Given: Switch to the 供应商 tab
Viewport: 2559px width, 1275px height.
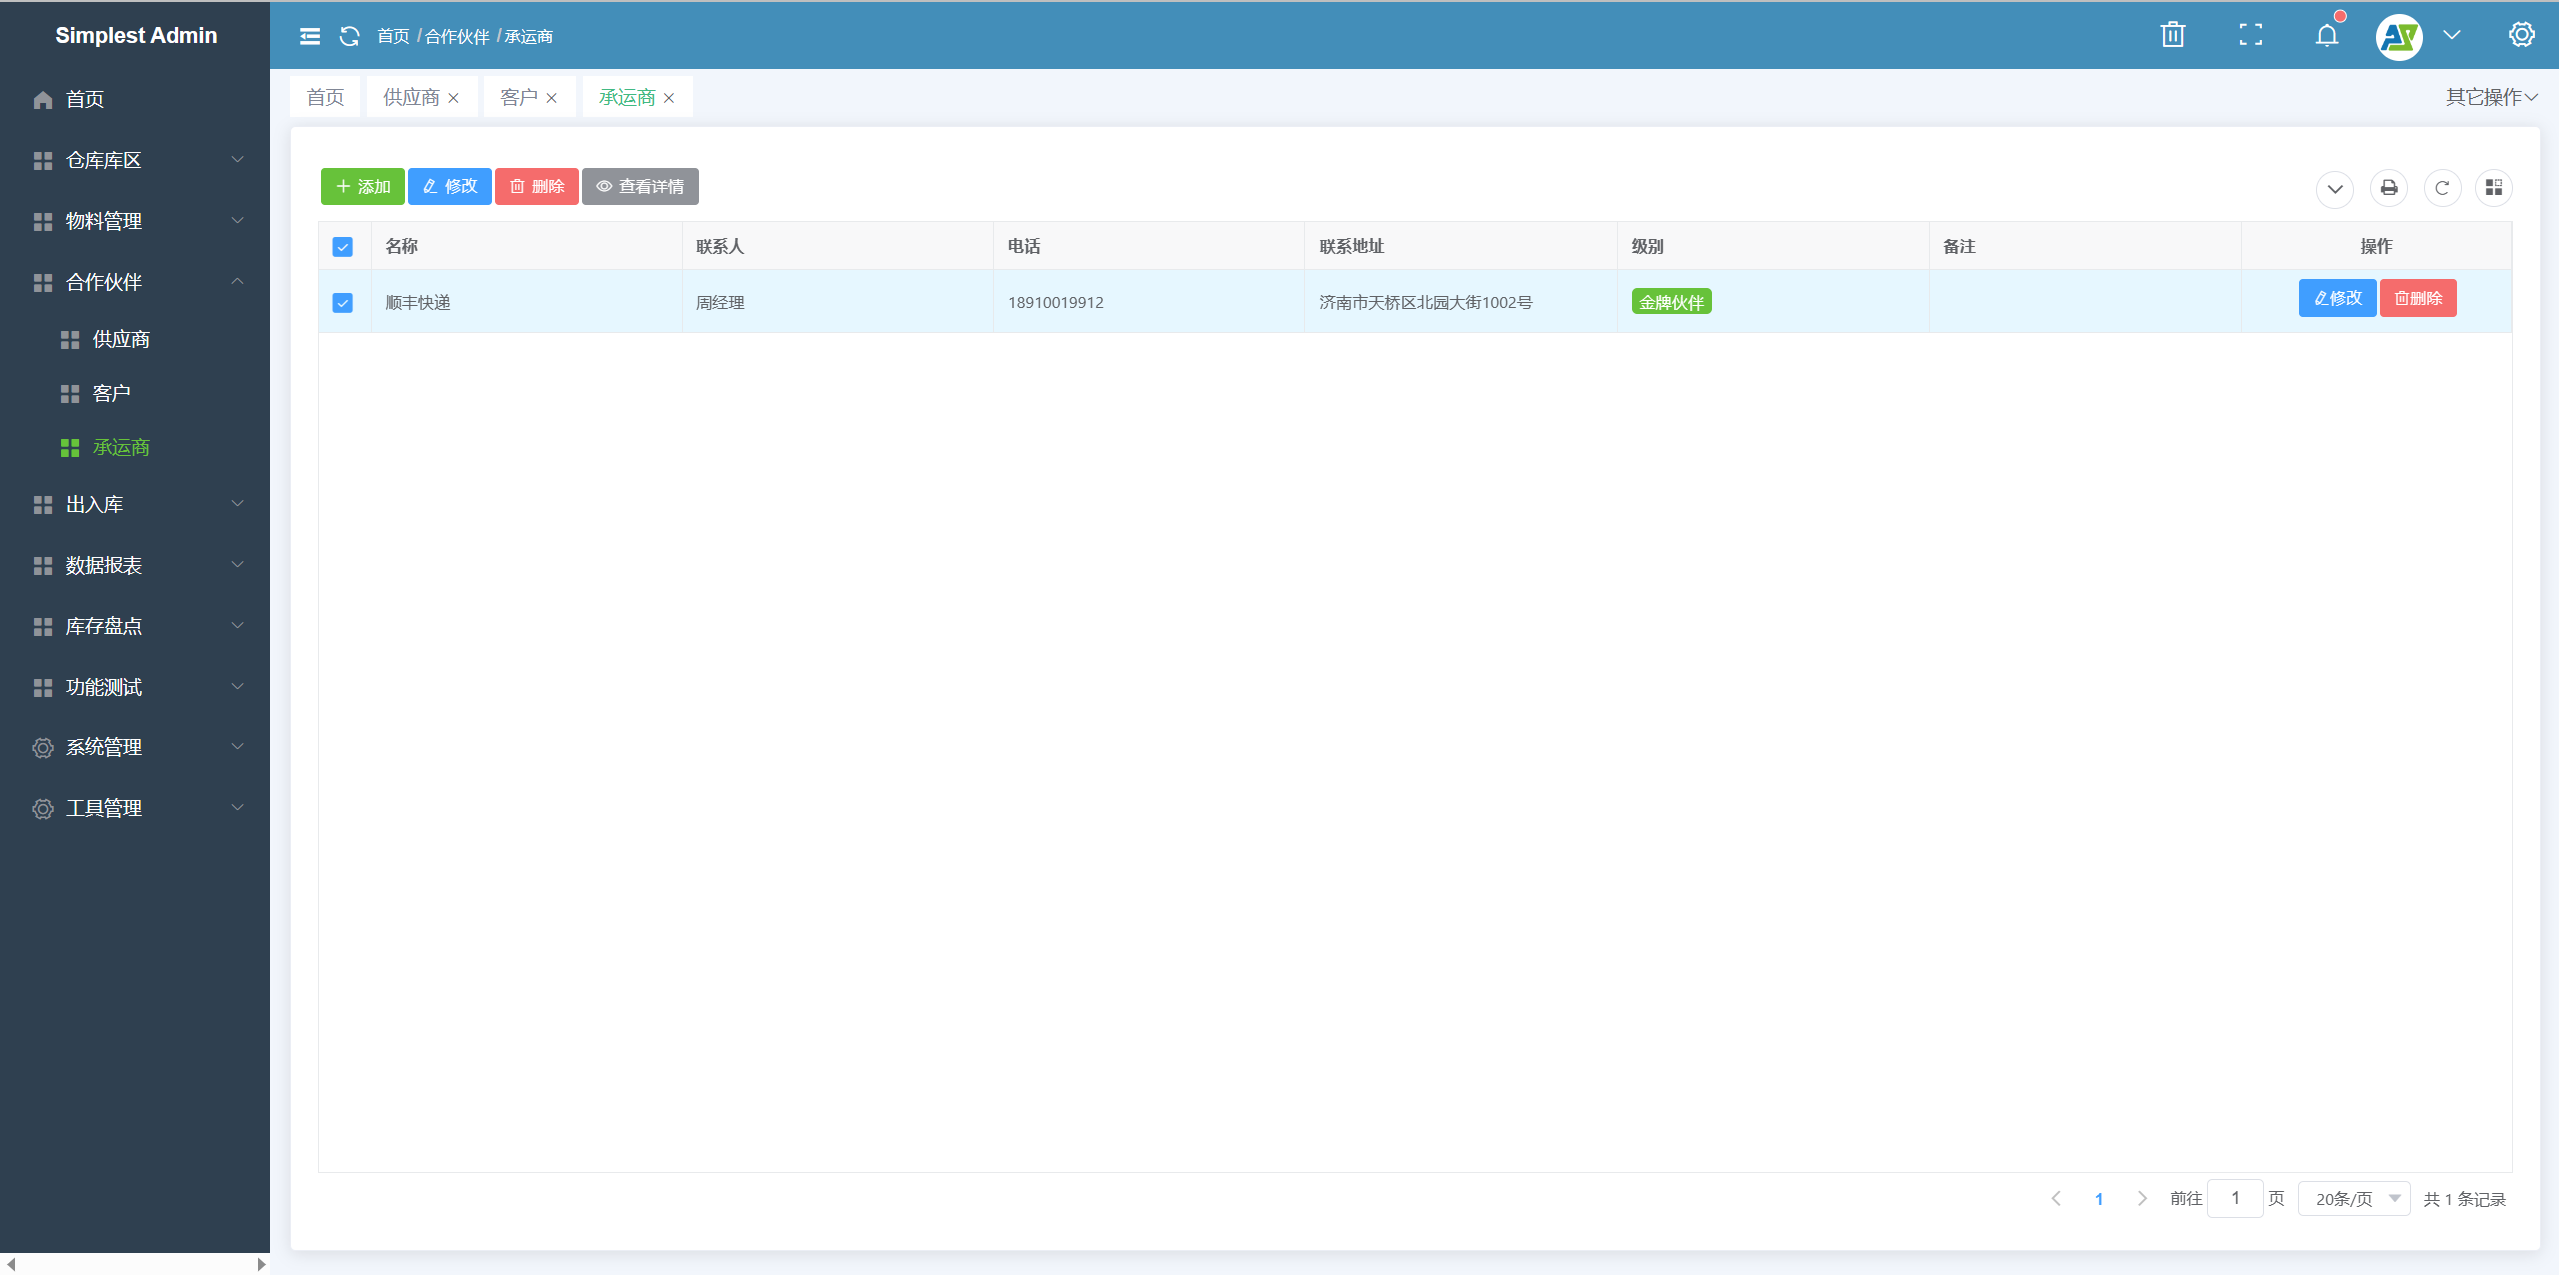Looking at the screenshot, I should tap(411, 97).
